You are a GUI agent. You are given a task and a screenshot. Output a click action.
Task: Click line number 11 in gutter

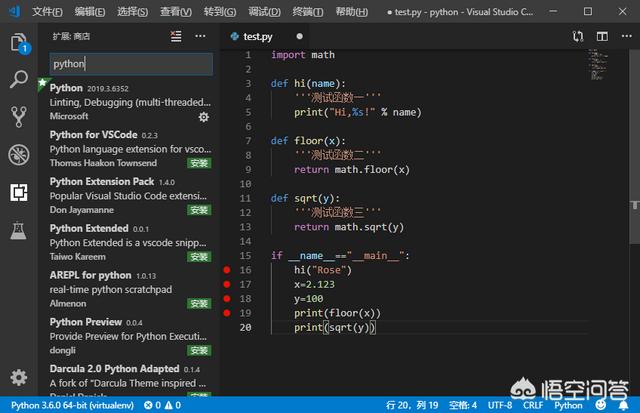point(245,198)
